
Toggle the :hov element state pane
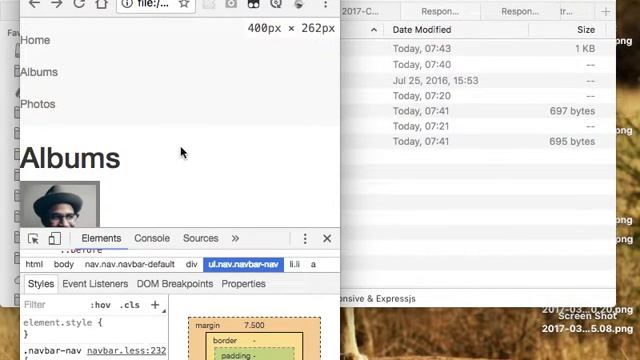tap(100, 305)
